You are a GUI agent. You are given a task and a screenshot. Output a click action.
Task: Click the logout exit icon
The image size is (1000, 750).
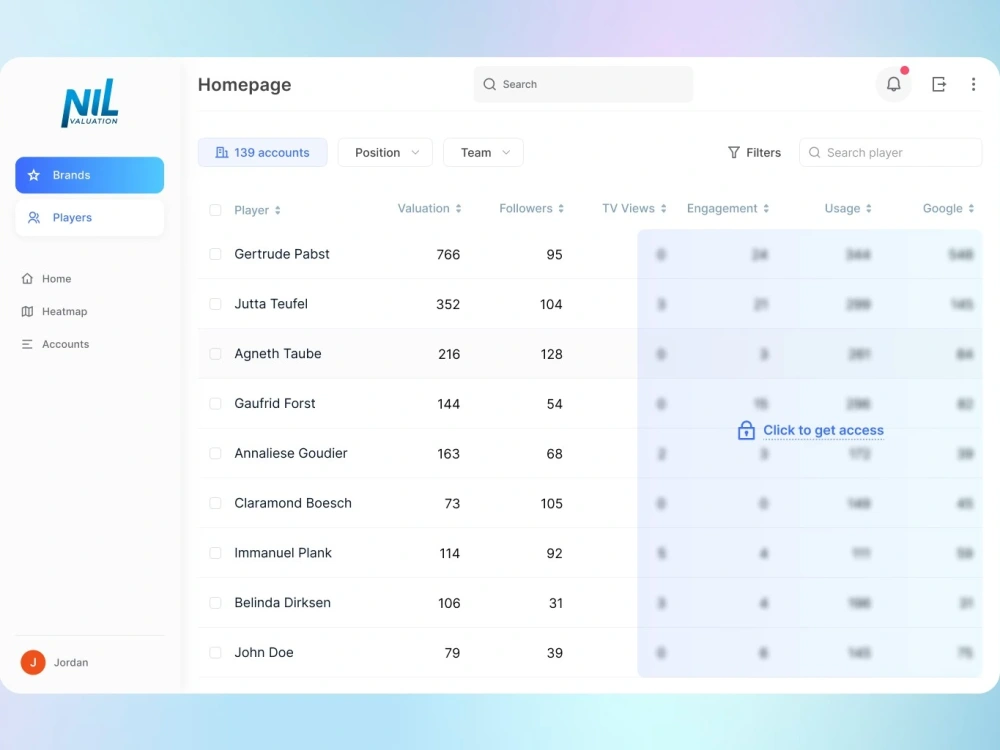tap(939, 84)
